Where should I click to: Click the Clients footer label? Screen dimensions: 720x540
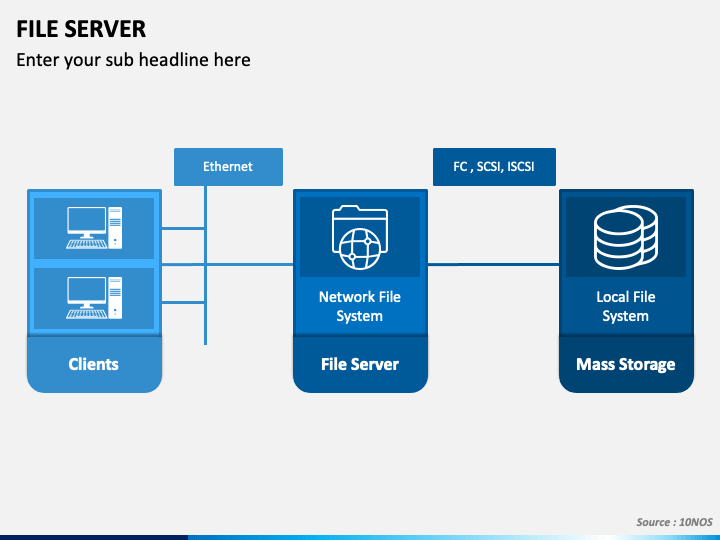tap(94, 364)
